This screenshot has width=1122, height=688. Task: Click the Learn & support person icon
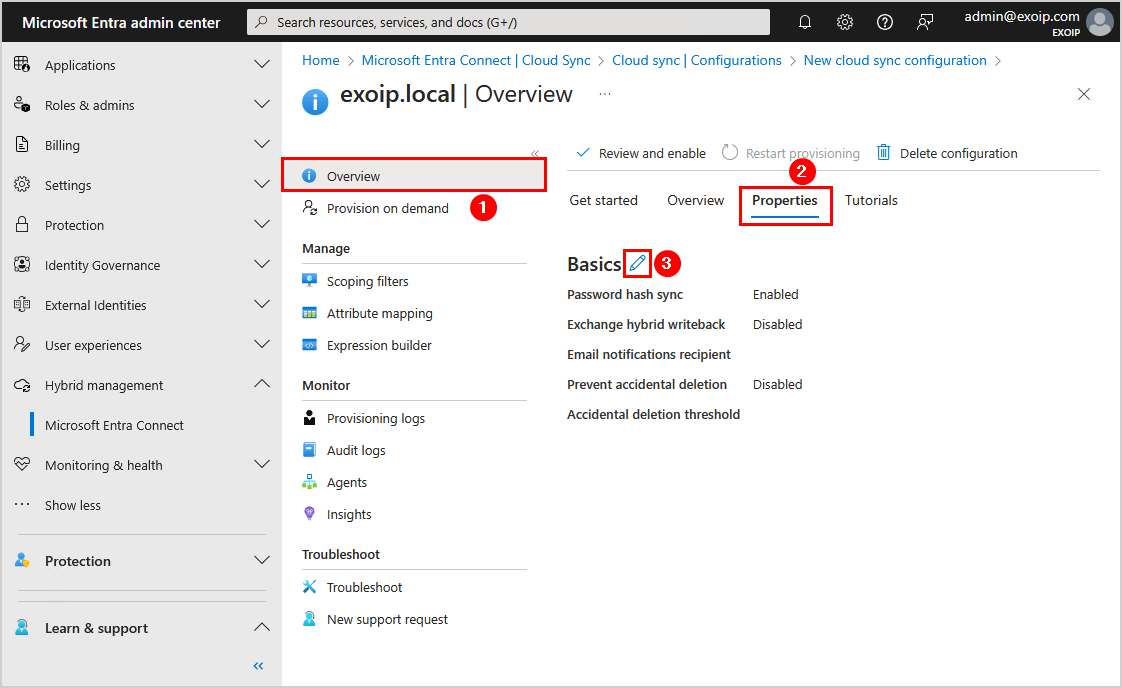click(22, 628)
